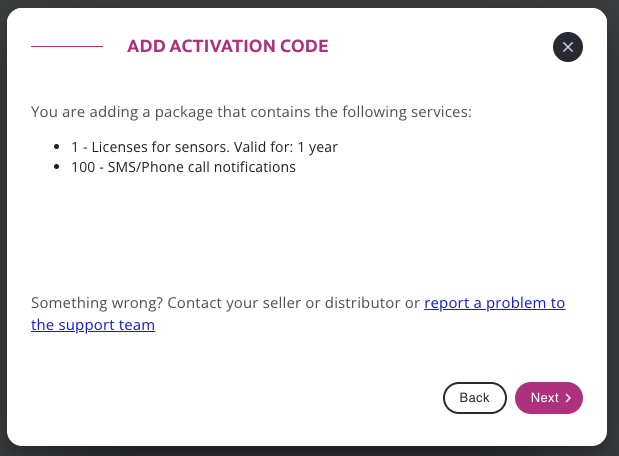Click the magenta line beside the title
This screenshot has height=456, width=619.
tap(67, 47)
